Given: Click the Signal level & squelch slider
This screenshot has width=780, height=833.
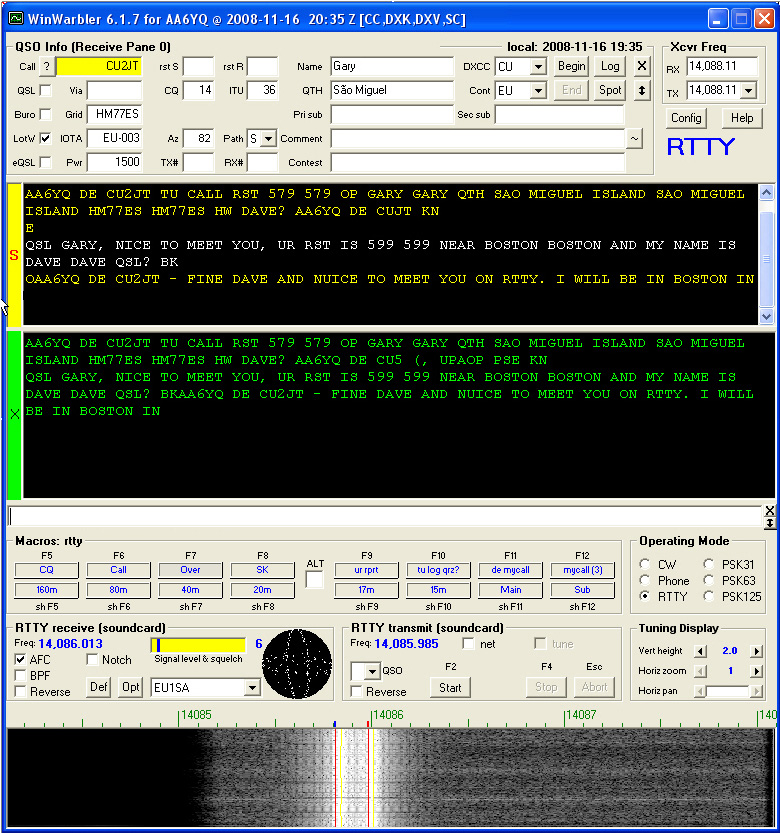Looking at the screenshot, I should (198, 645).
